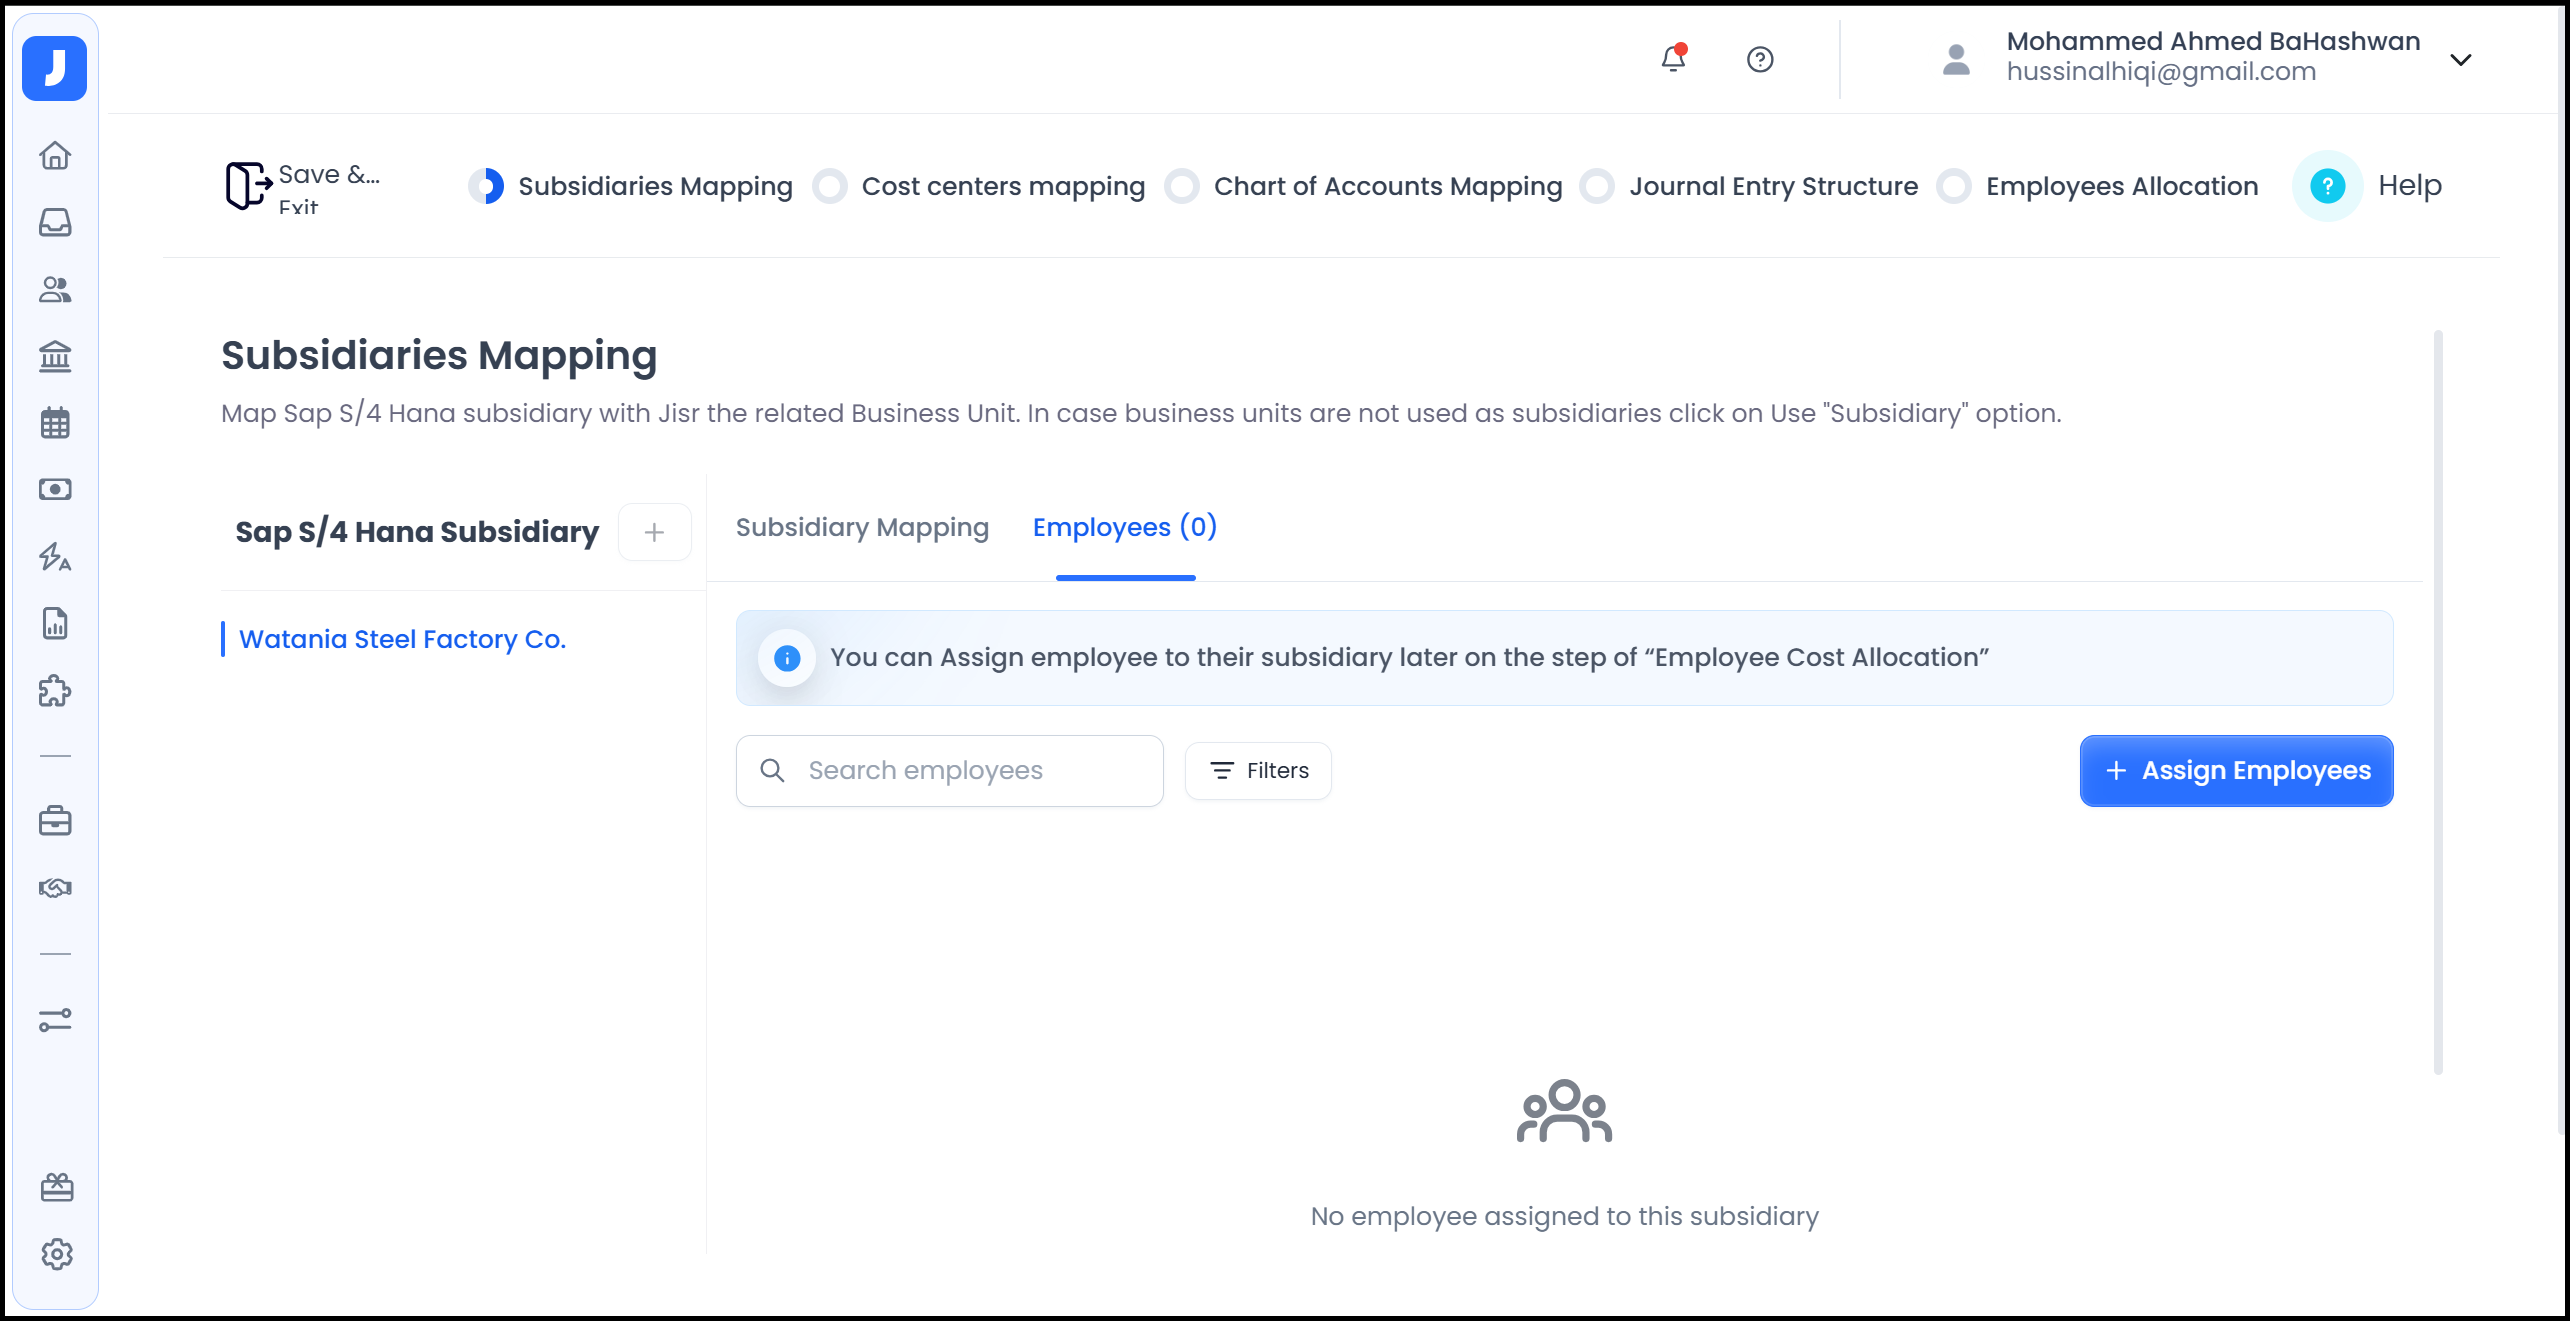
Task: Open the Automations lightning icon
Action: click(55, 557)
